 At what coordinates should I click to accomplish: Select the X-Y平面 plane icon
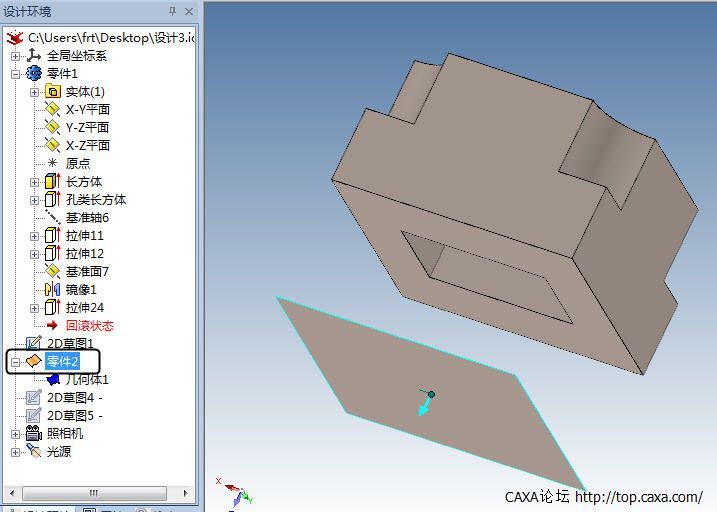coord(53,110)
